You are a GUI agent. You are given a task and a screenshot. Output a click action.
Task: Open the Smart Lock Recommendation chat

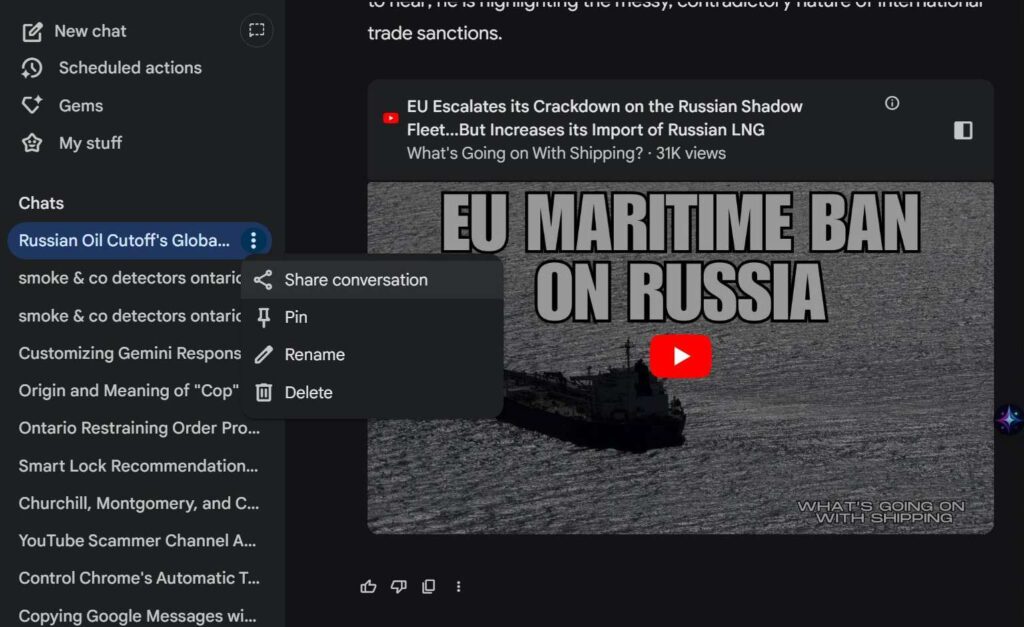[x=138, y=466]
